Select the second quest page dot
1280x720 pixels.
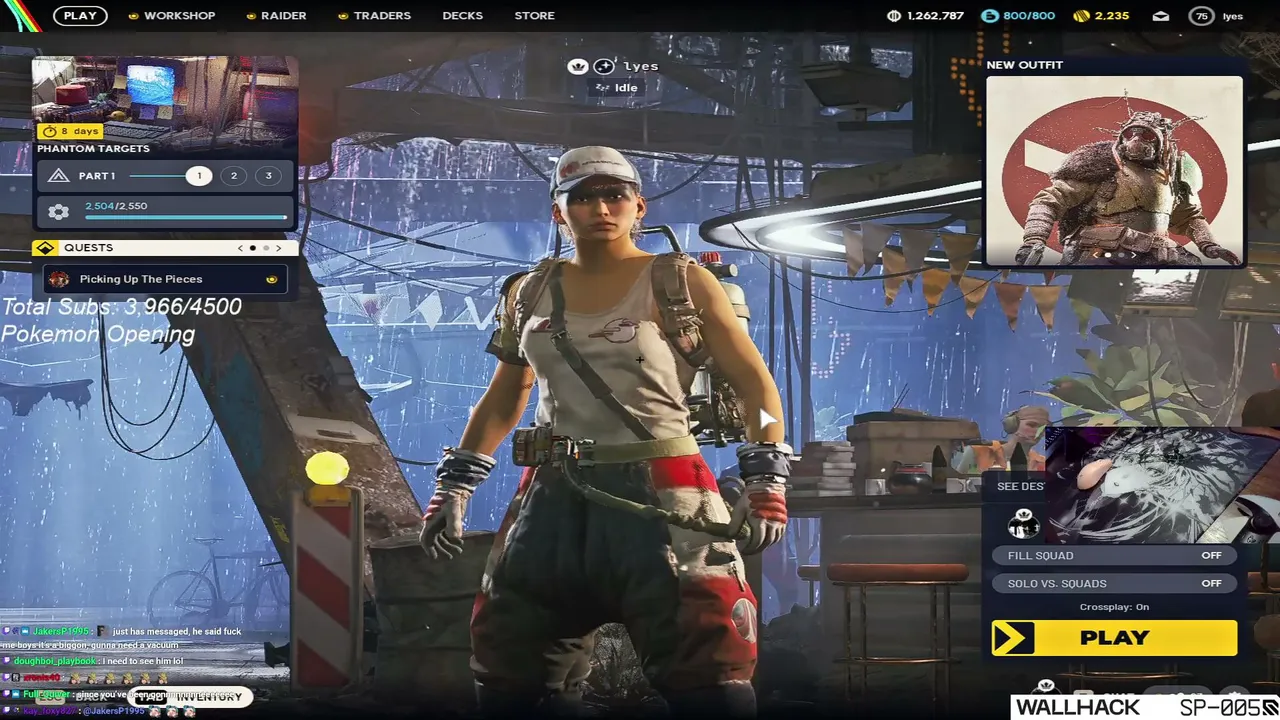(x=265, y=248)
